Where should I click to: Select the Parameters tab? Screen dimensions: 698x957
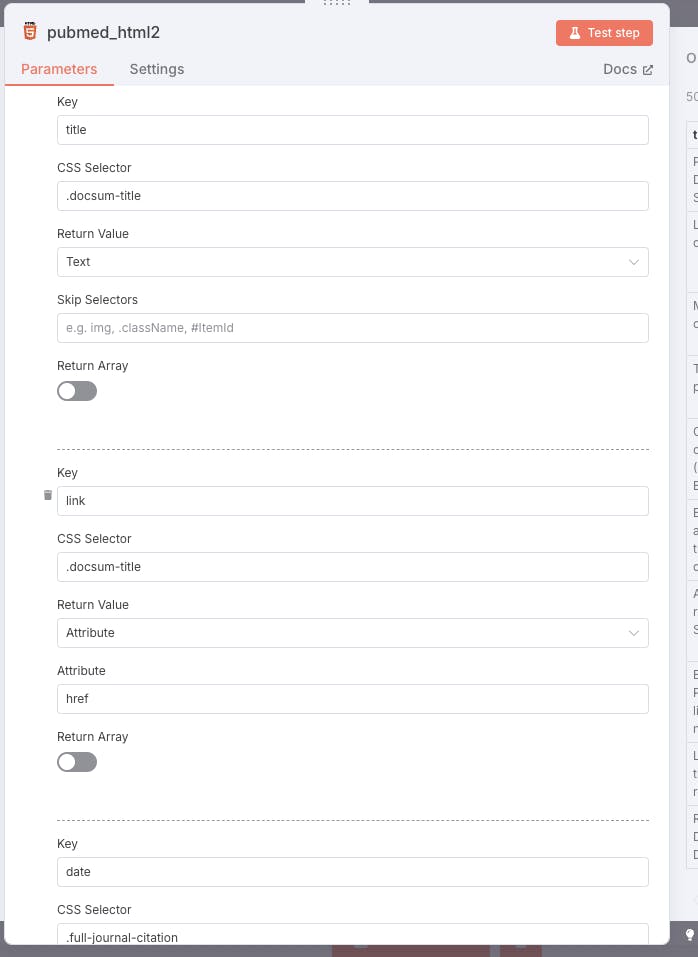click(x=59, y=69)
